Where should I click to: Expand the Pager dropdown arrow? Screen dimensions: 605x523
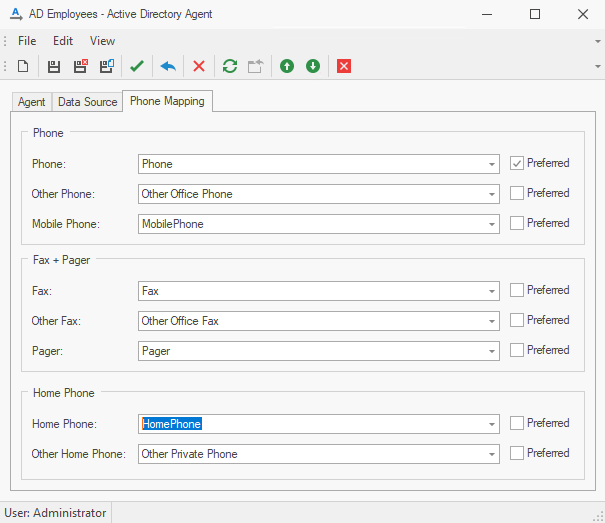pos(492,351)
